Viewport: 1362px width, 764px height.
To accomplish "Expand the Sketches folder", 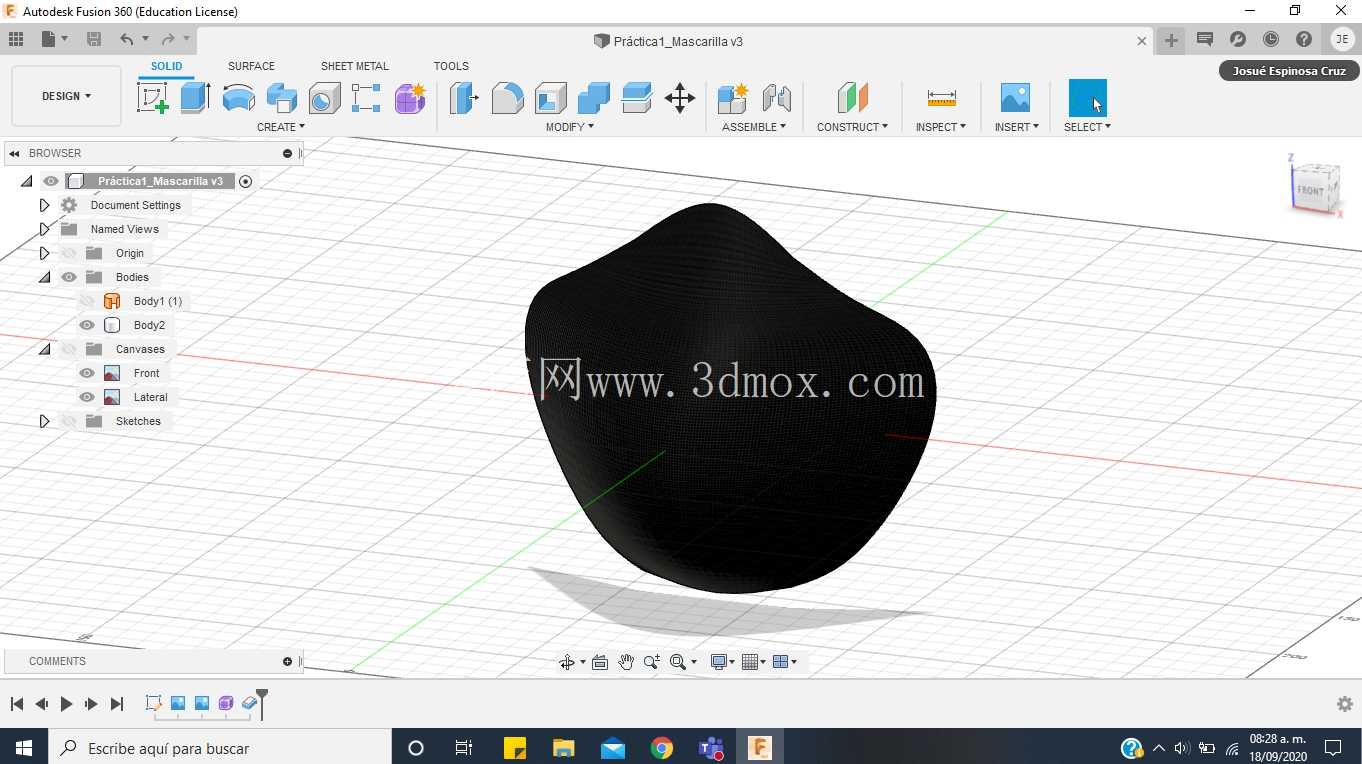I will (x=44, y=421).
